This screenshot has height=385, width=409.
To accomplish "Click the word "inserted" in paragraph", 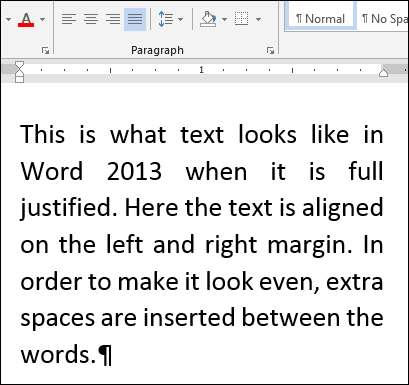I will click(189, 317).
